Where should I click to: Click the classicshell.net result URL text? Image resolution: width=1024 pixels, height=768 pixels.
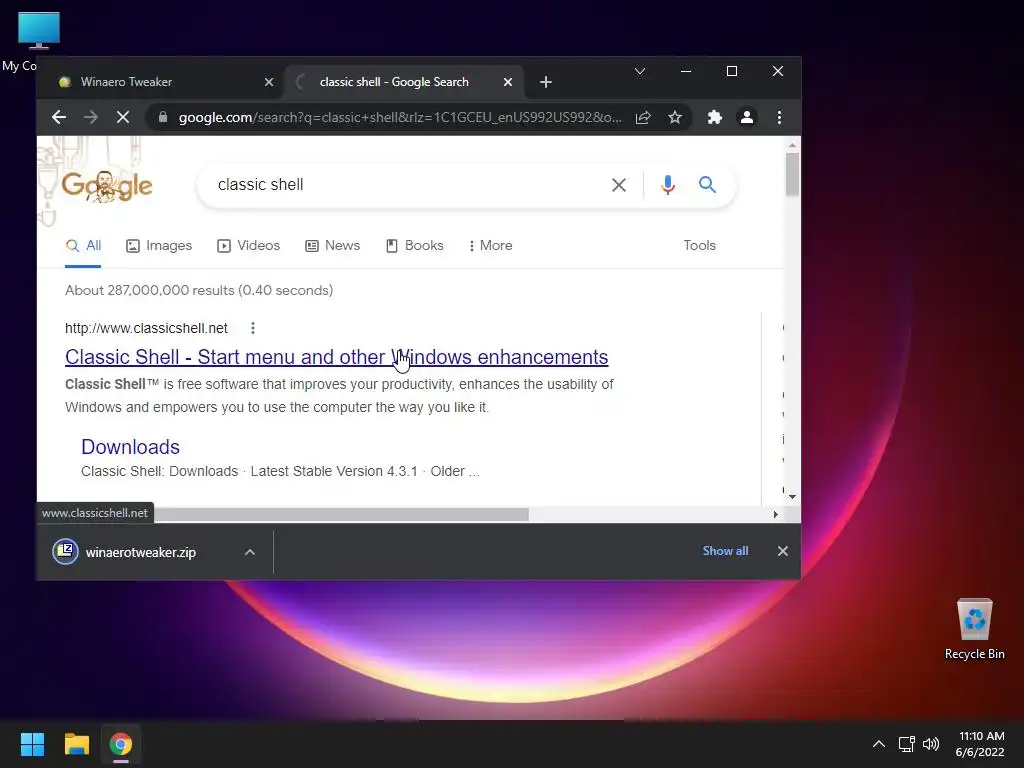[146, 328]
